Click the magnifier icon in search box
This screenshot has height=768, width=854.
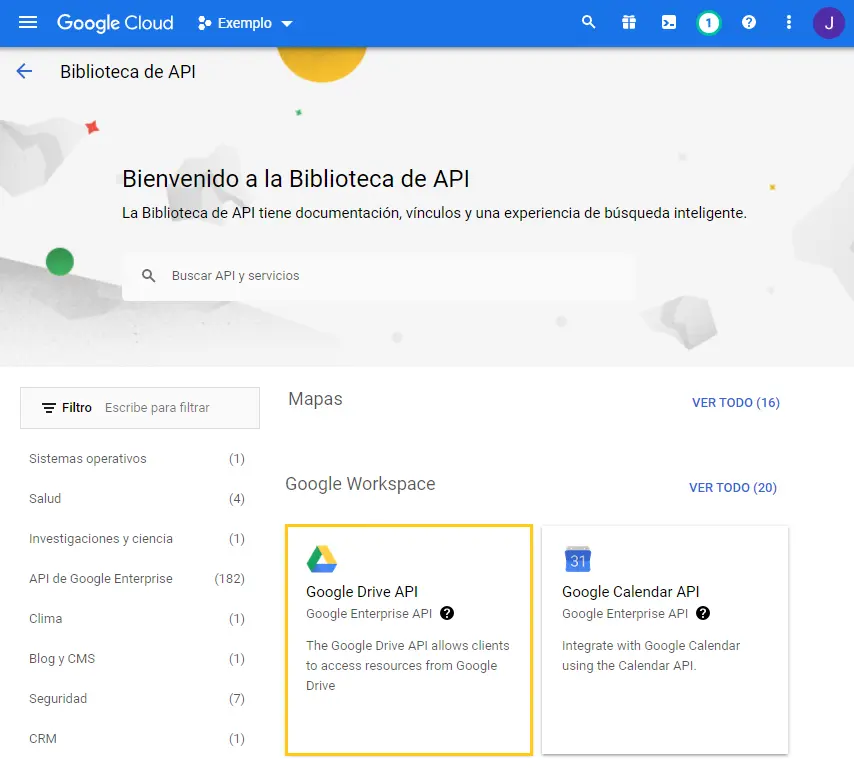(149, 276)
